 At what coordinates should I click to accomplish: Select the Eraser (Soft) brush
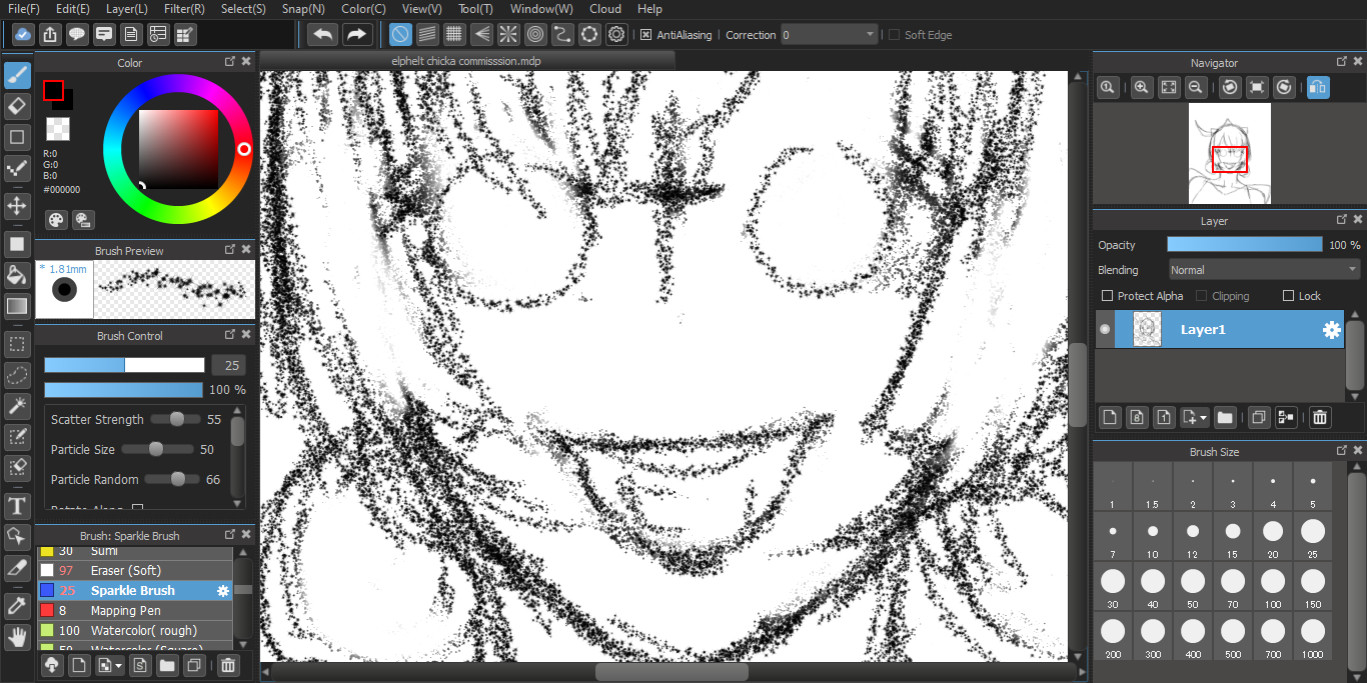point(135,571)
